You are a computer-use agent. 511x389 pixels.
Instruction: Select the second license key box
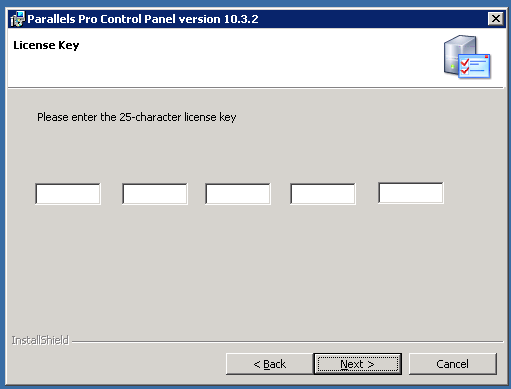pos(155,194)
